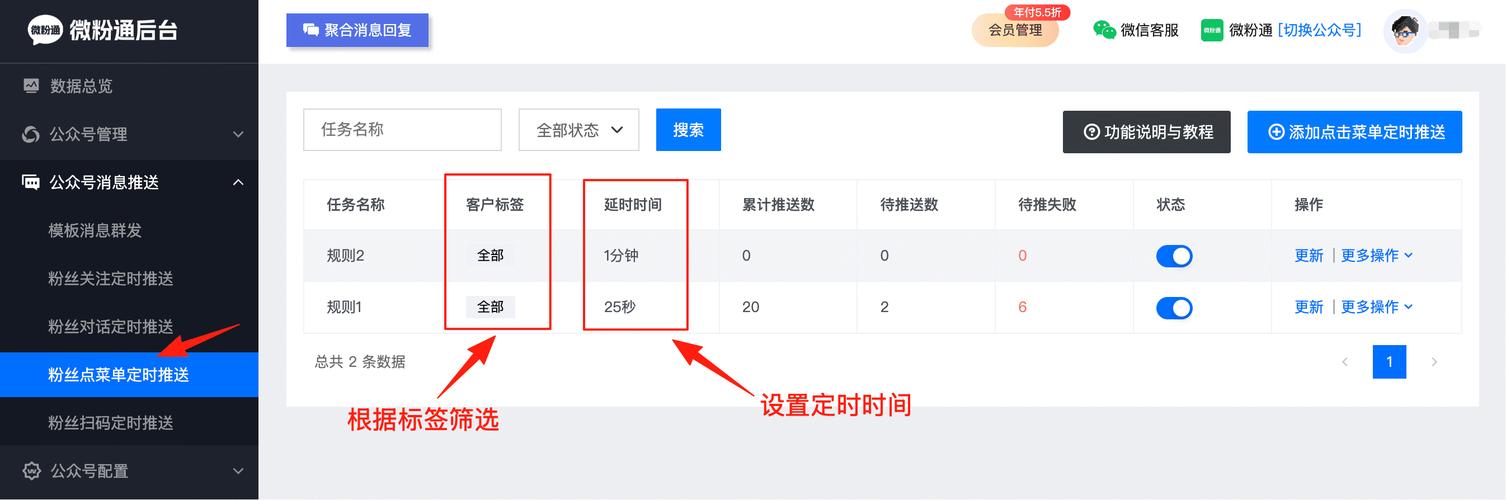Click 更新 link for 规则1
The image size is (1506, 500).
pyautogui.click(x=1309, y=307)
